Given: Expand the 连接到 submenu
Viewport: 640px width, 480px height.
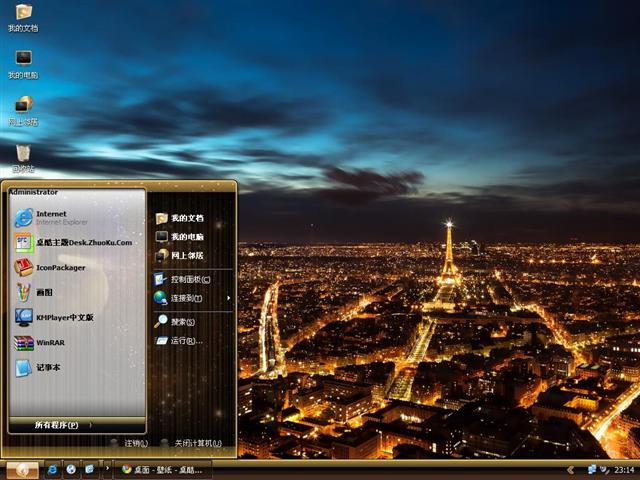Looking at the screenshot, I should 190,298.
